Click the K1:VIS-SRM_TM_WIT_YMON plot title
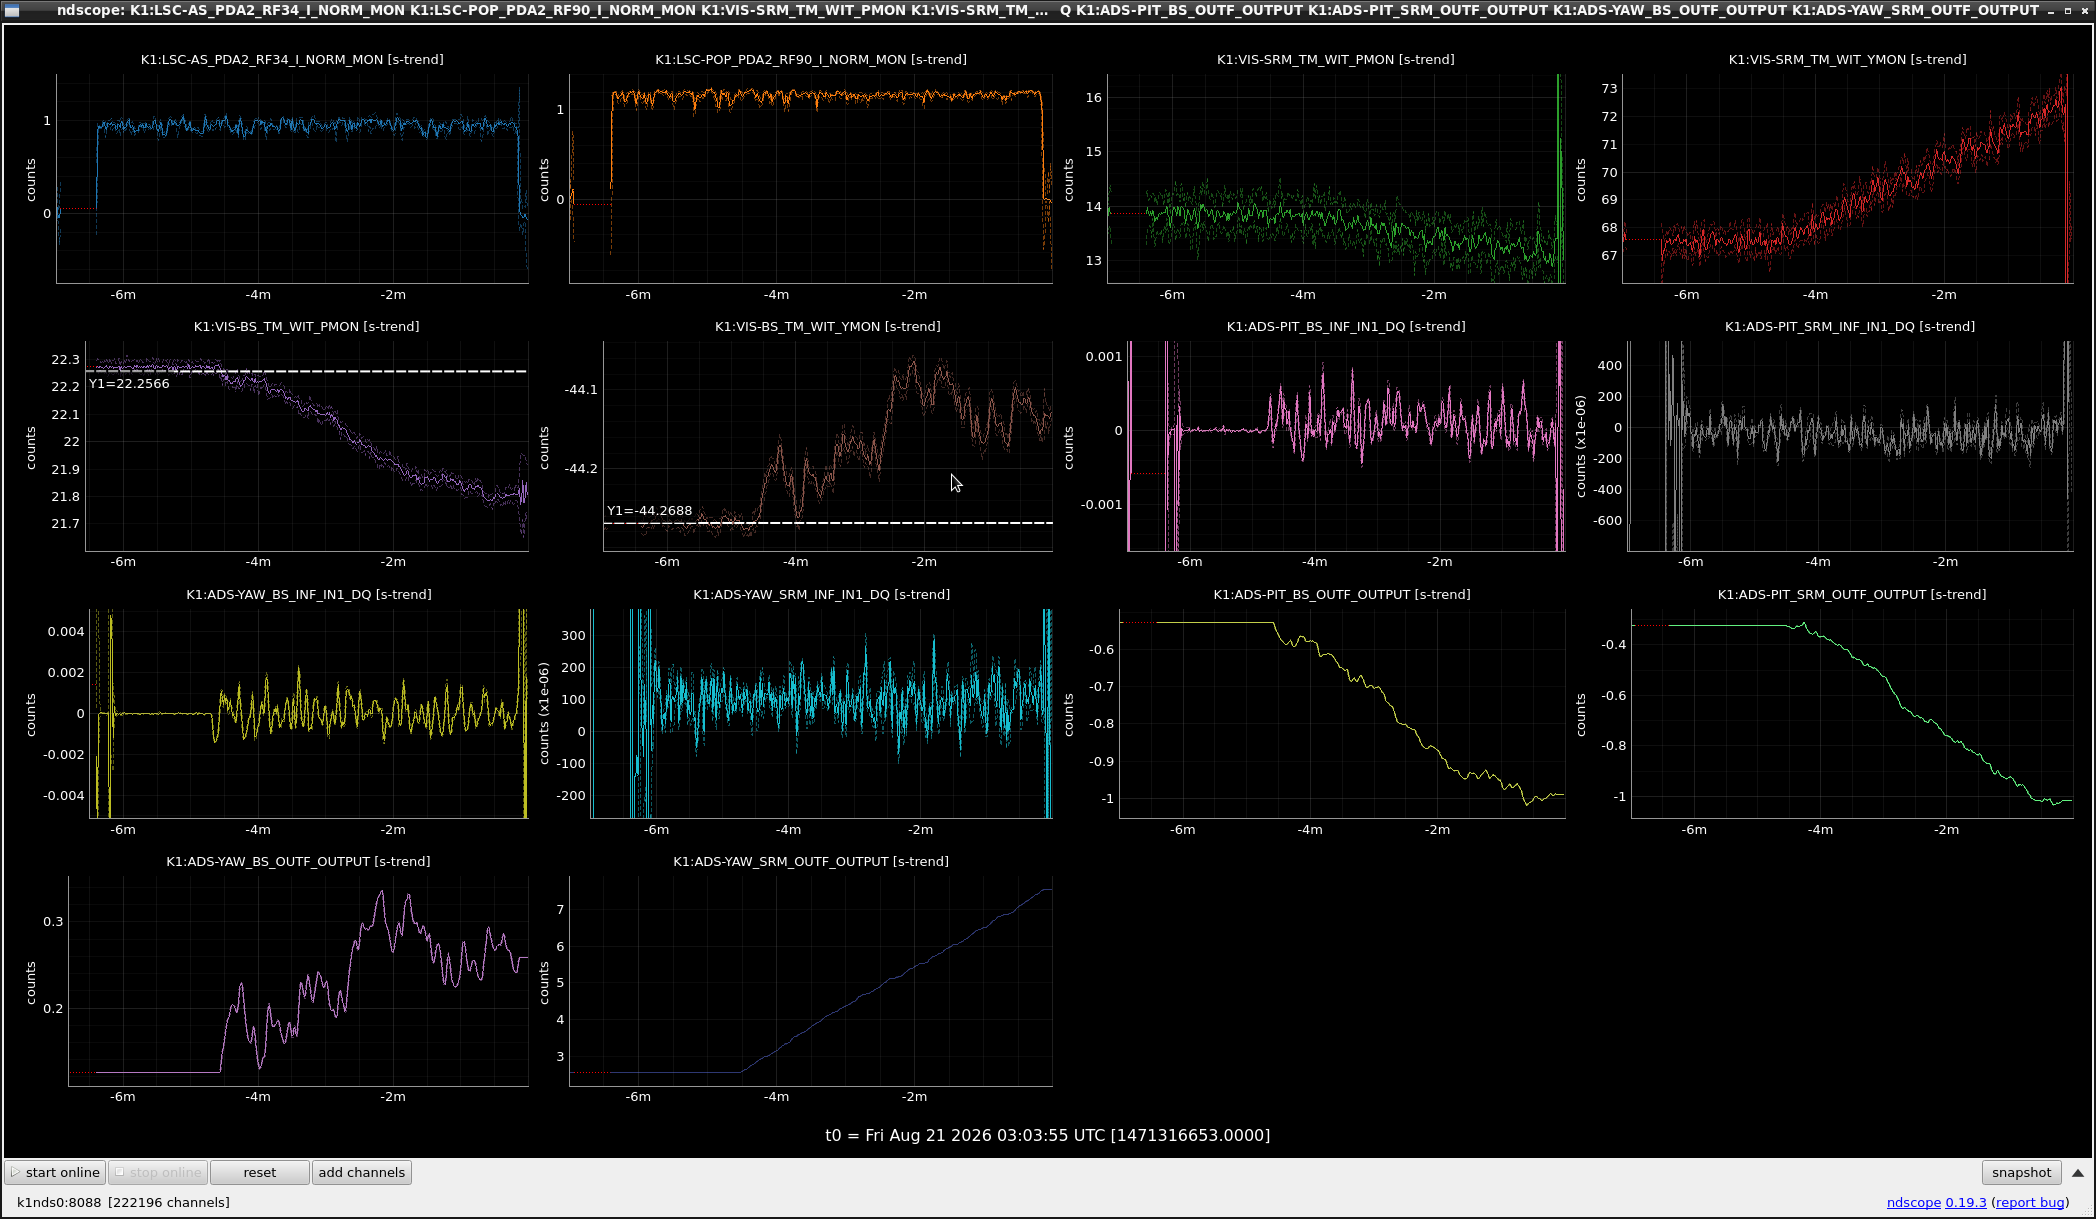 [1847, 60]
